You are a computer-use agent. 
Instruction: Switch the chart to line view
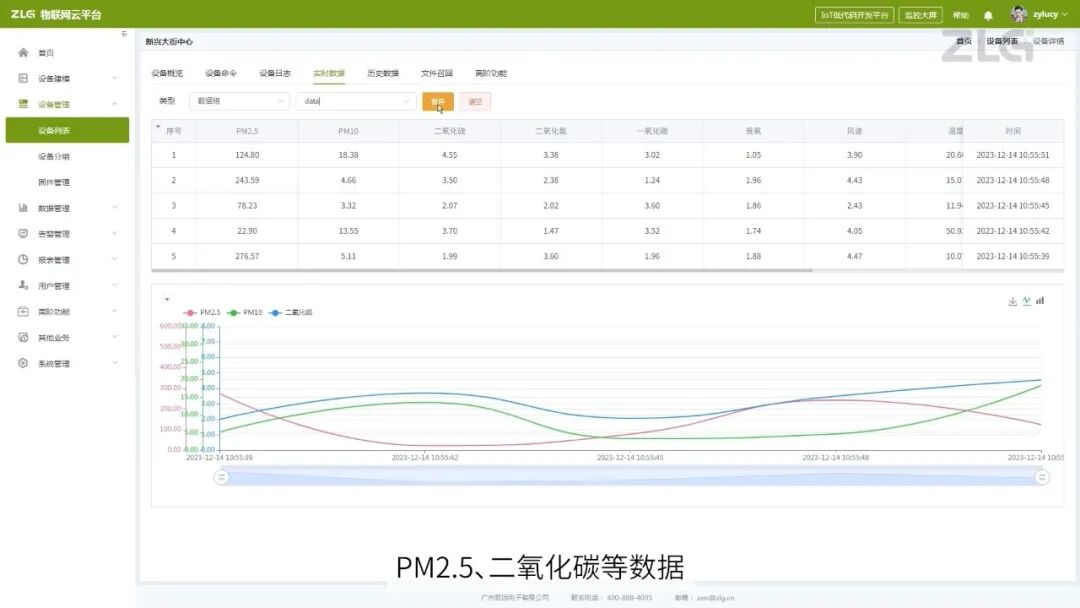coord(1026,301)
